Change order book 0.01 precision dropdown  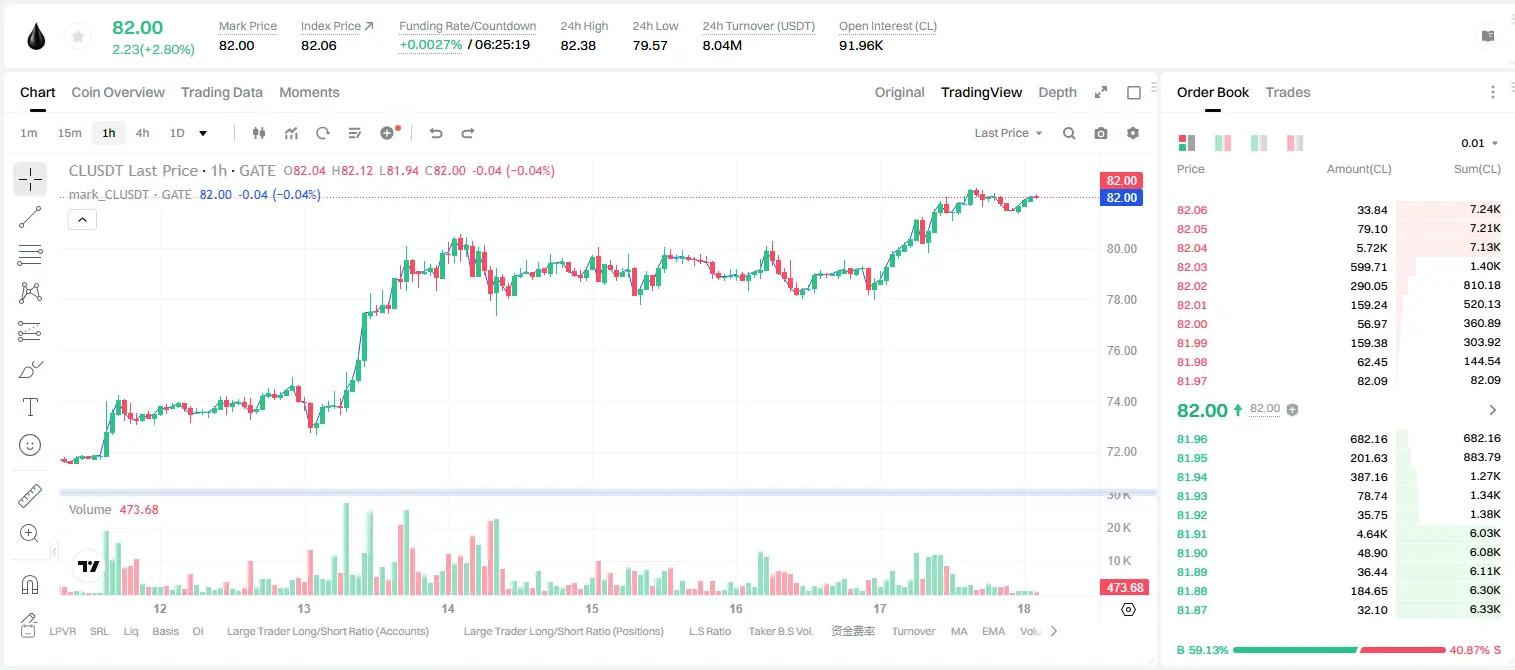pyautogui.click(x=1480, y=143)
